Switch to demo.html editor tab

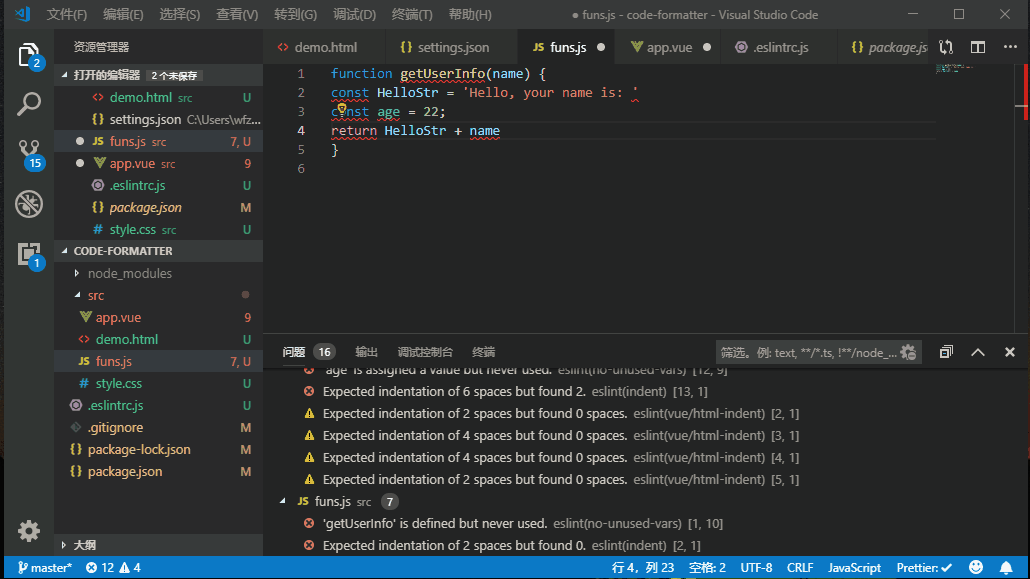(325, 47)
